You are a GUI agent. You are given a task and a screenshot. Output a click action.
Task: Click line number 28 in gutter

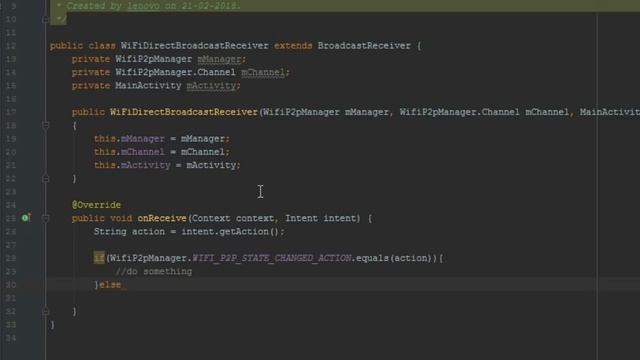tap(11, 258)
